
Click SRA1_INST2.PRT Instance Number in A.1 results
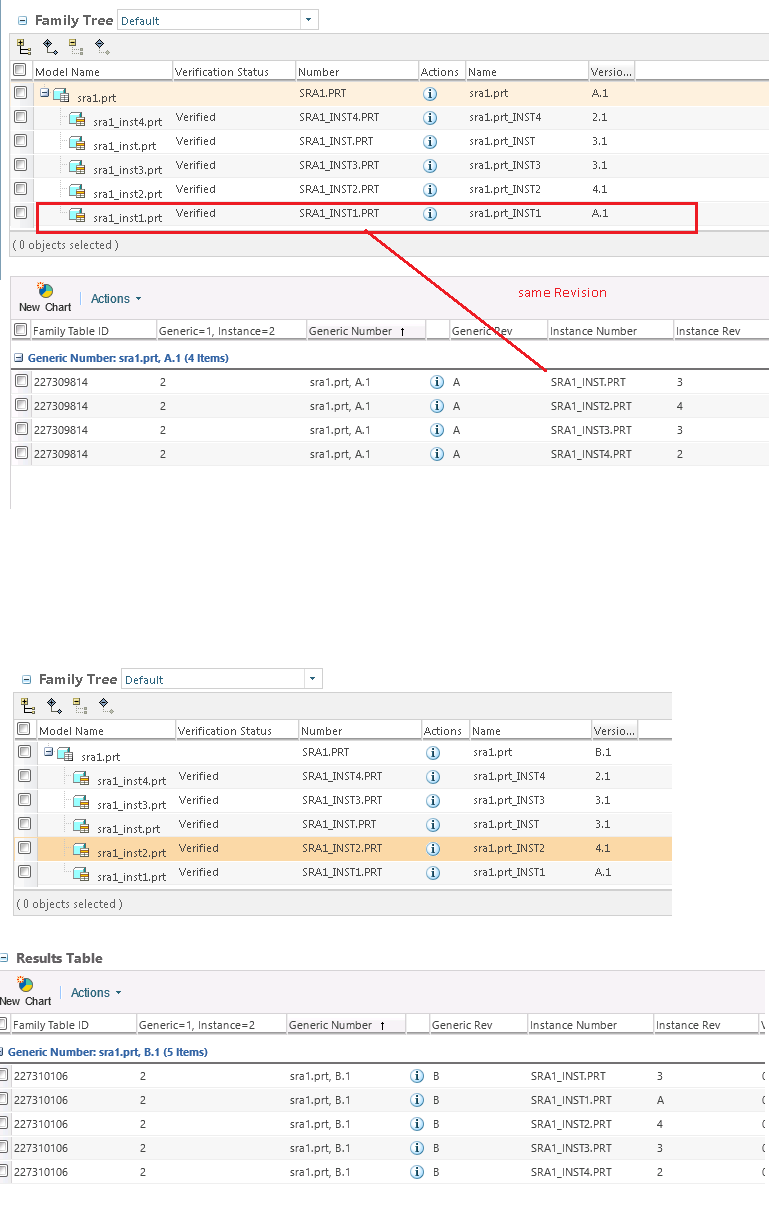coord(591,406)
